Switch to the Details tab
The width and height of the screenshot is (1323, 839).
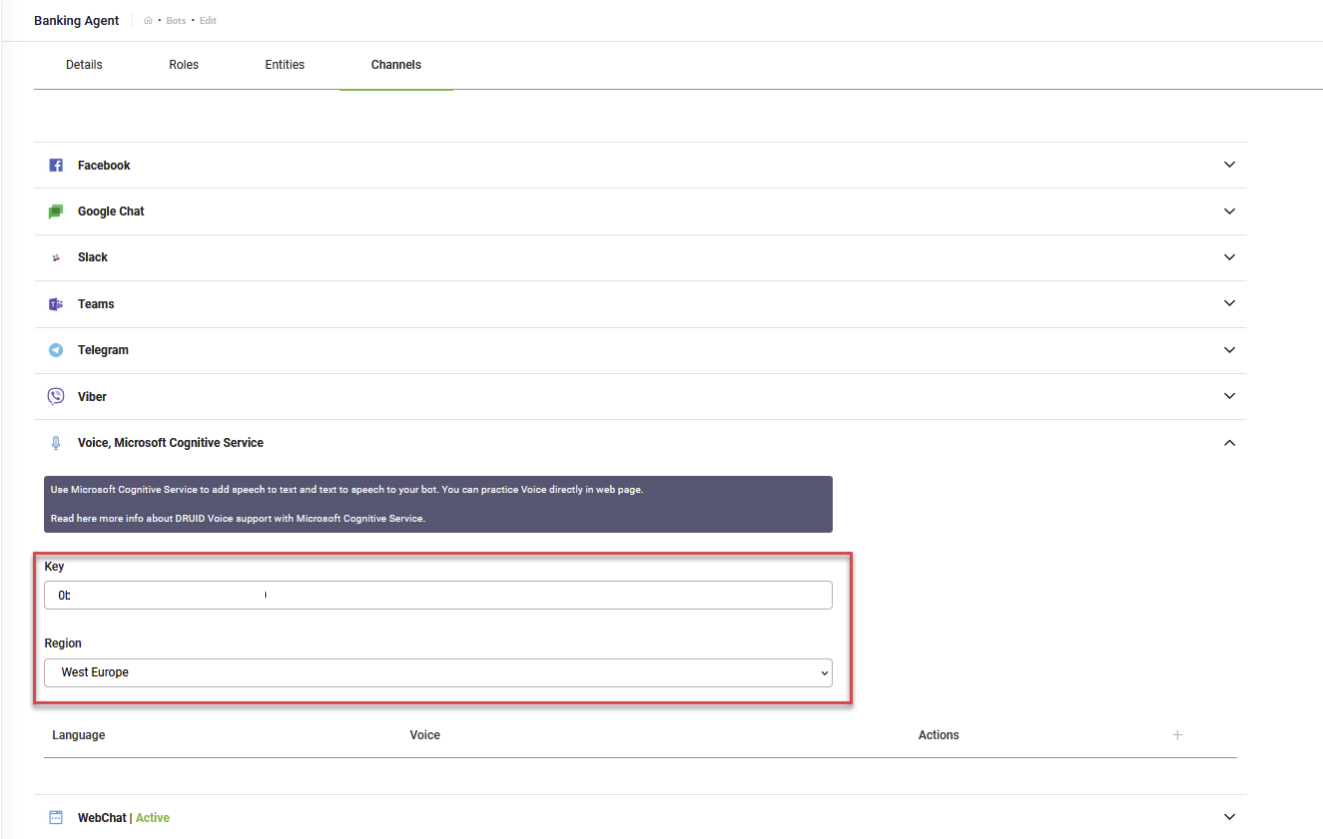point(84,64)
